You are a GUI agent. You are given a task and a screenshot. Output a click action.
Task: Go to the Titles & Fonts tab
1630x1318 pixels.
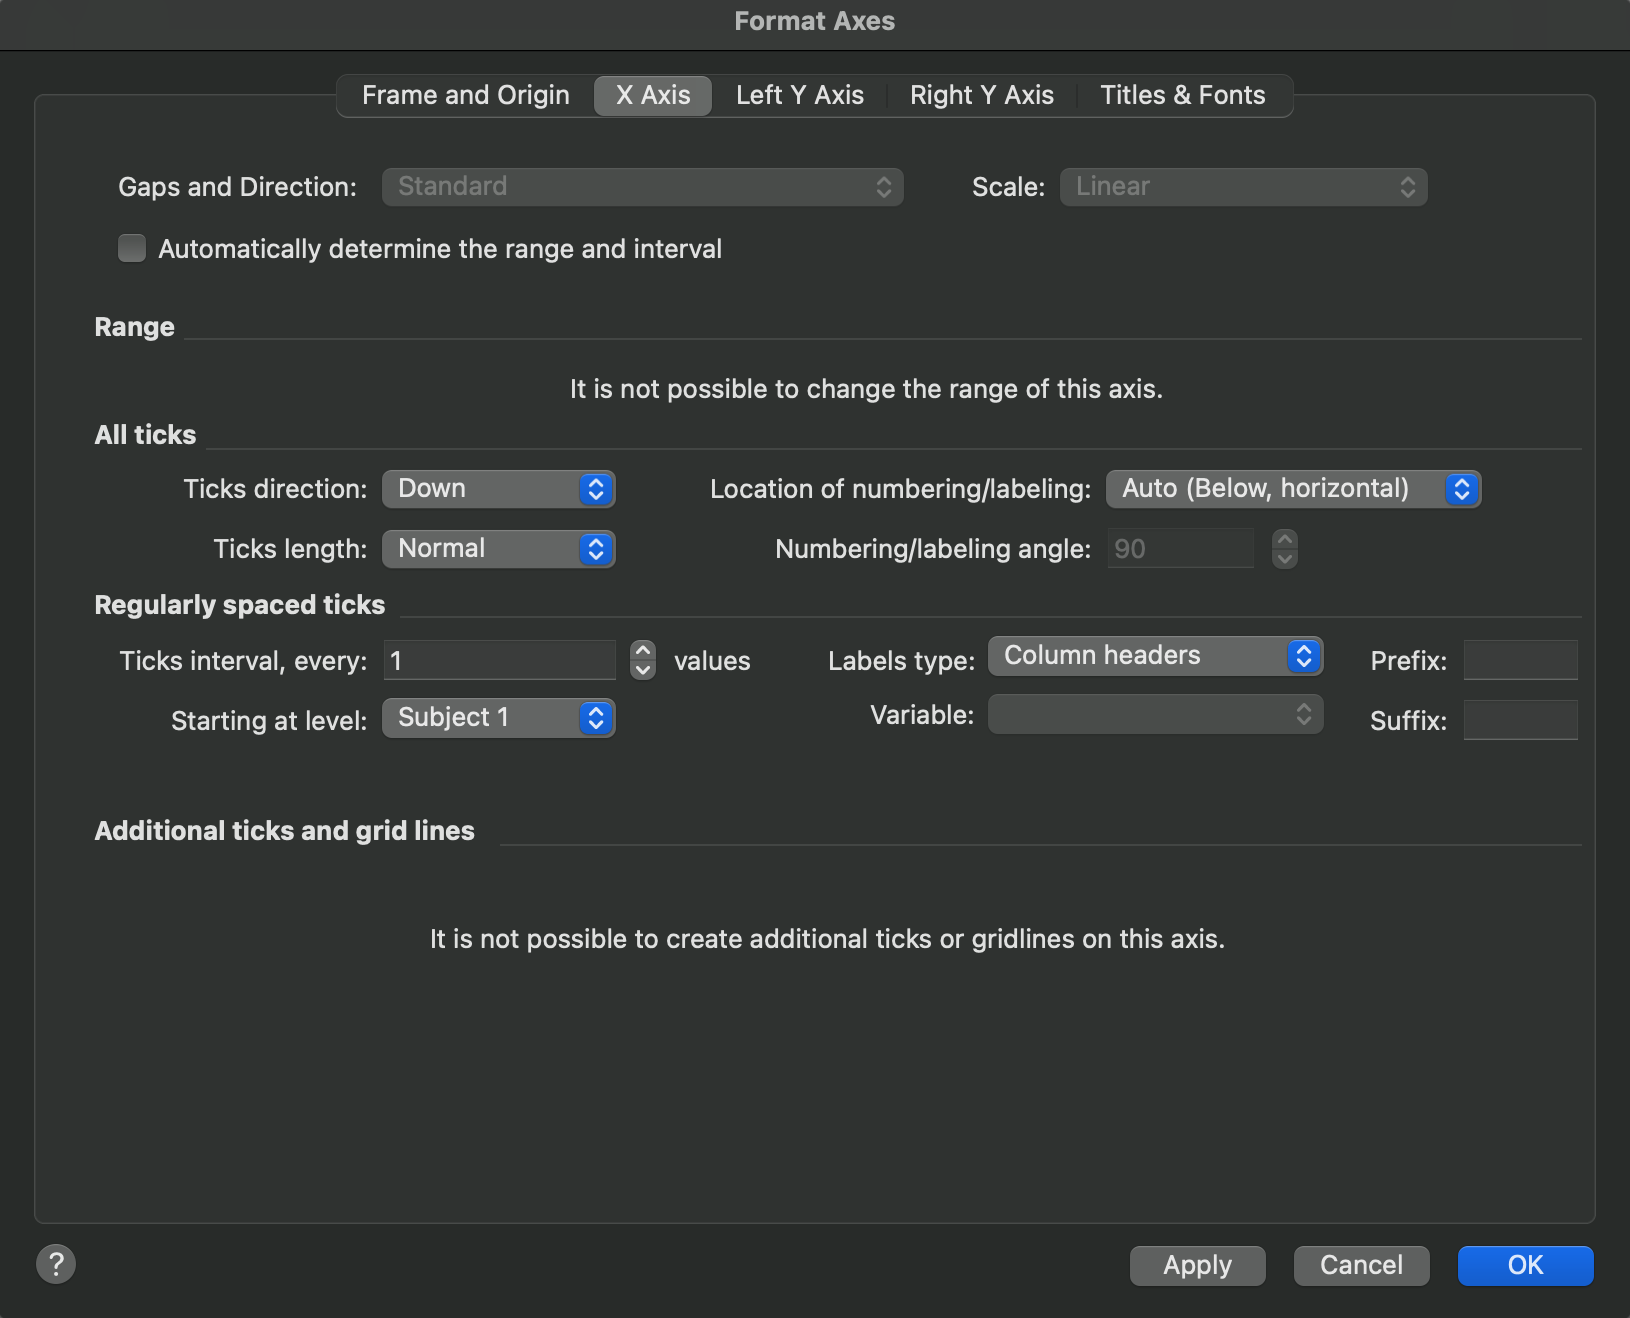pyautogui.click(x=1182, y=96)
